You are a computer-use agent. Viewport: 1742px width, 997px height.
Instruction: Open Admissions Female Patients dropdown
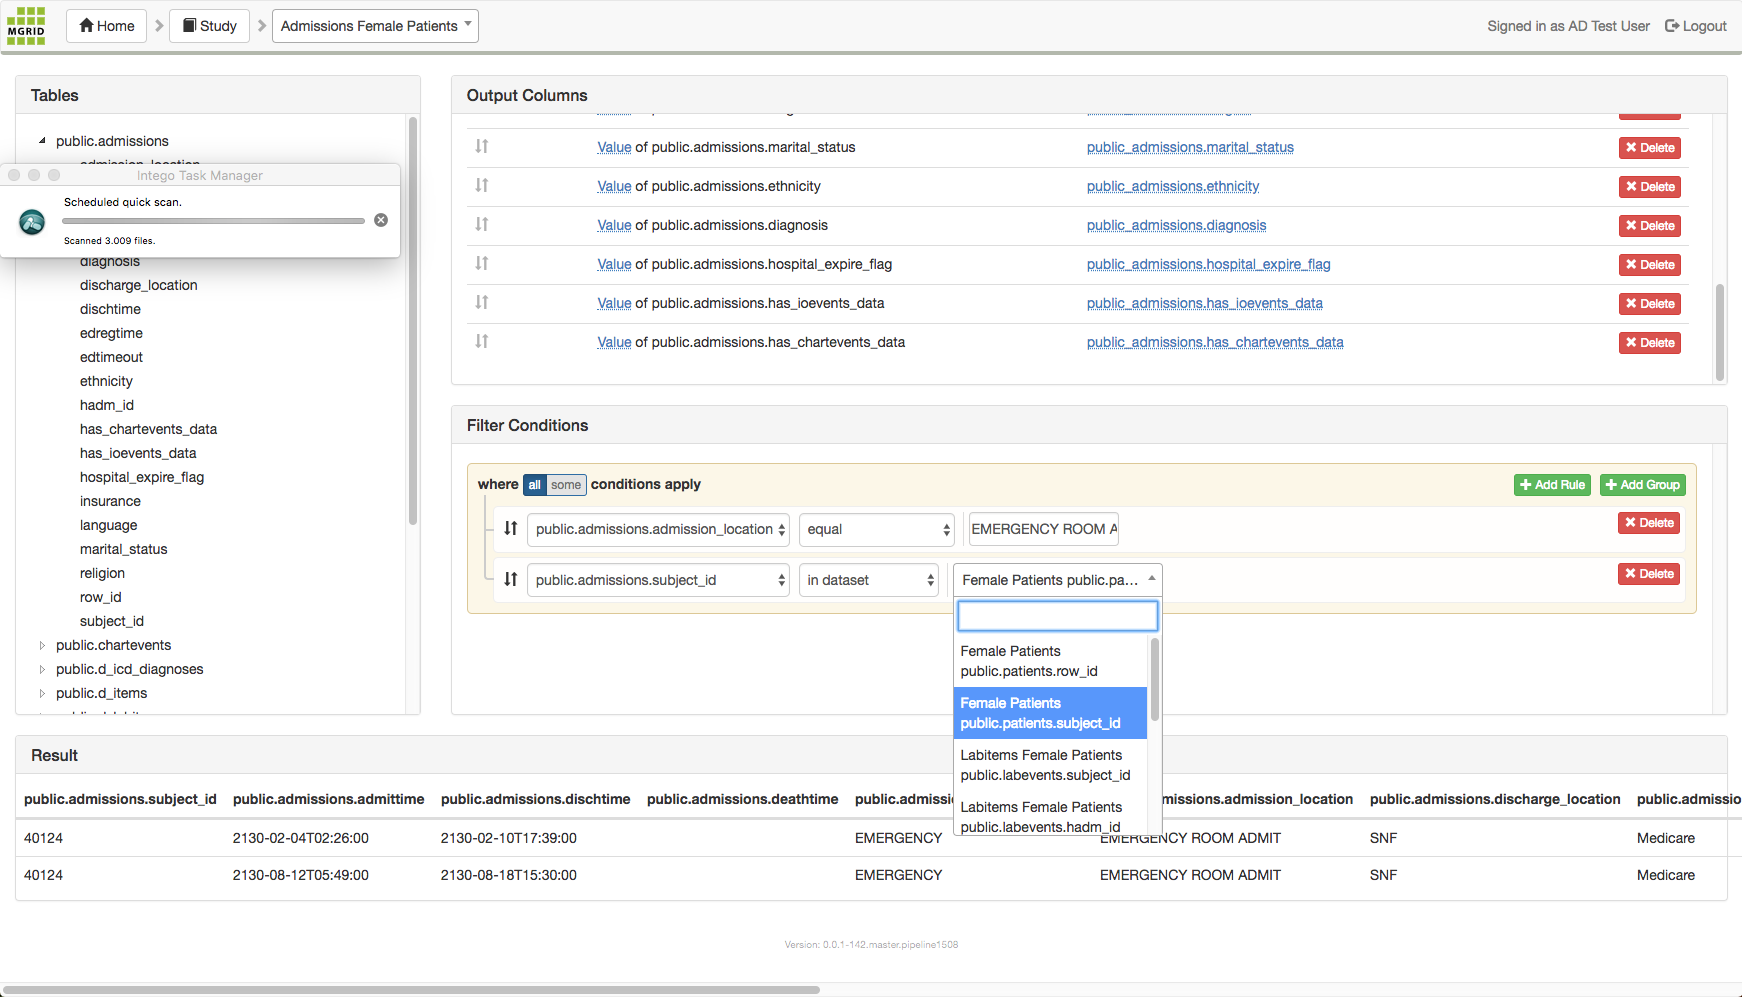[x=375, y=26]
